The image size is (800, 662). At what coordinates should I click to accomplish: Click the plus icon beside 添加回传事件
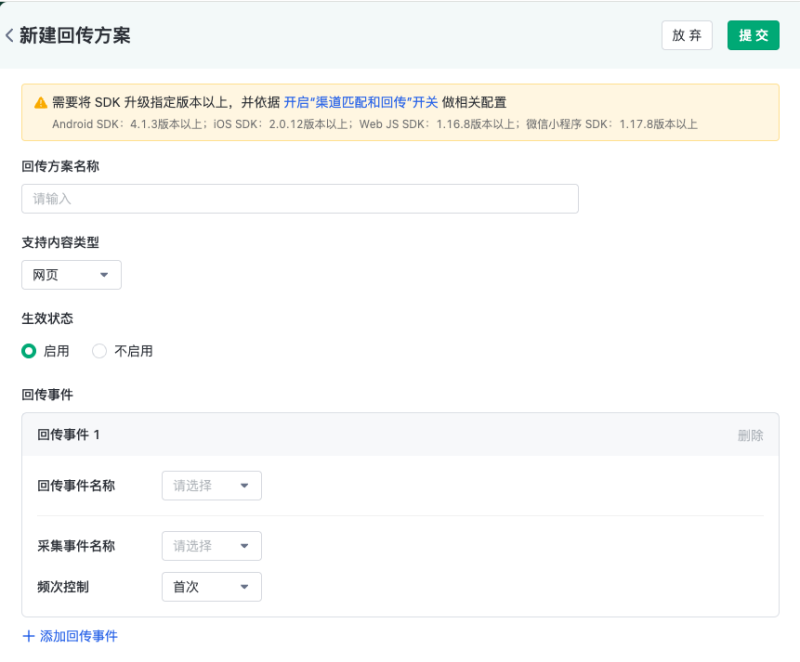29,636
